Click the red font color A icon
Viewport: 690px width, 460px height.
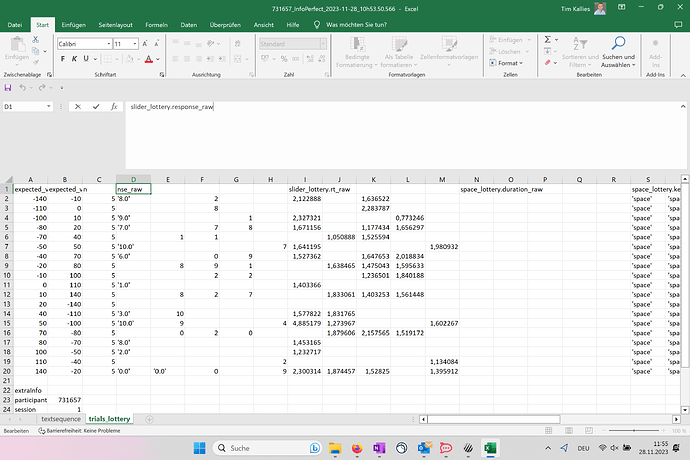(x=149, y=59)
